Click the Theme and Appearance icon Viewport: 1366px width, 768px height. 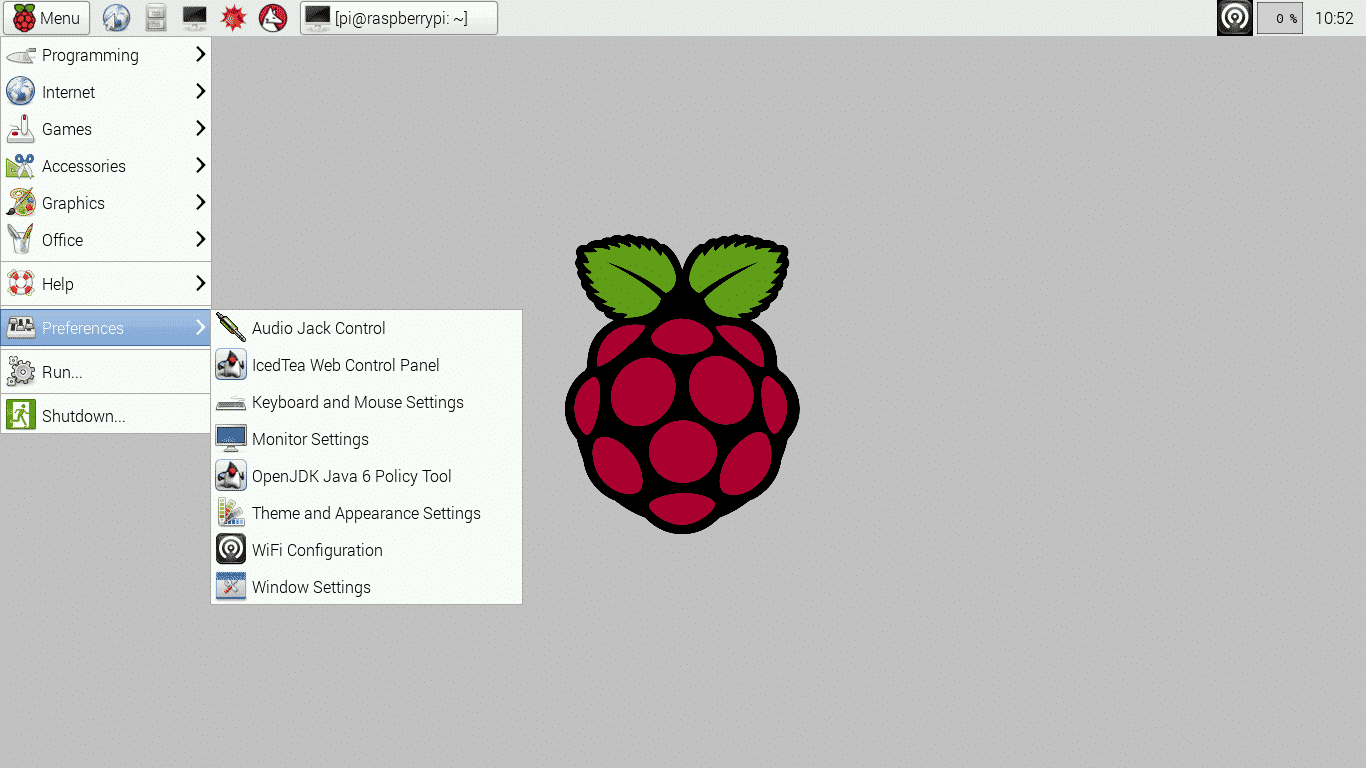click(231, 513)
